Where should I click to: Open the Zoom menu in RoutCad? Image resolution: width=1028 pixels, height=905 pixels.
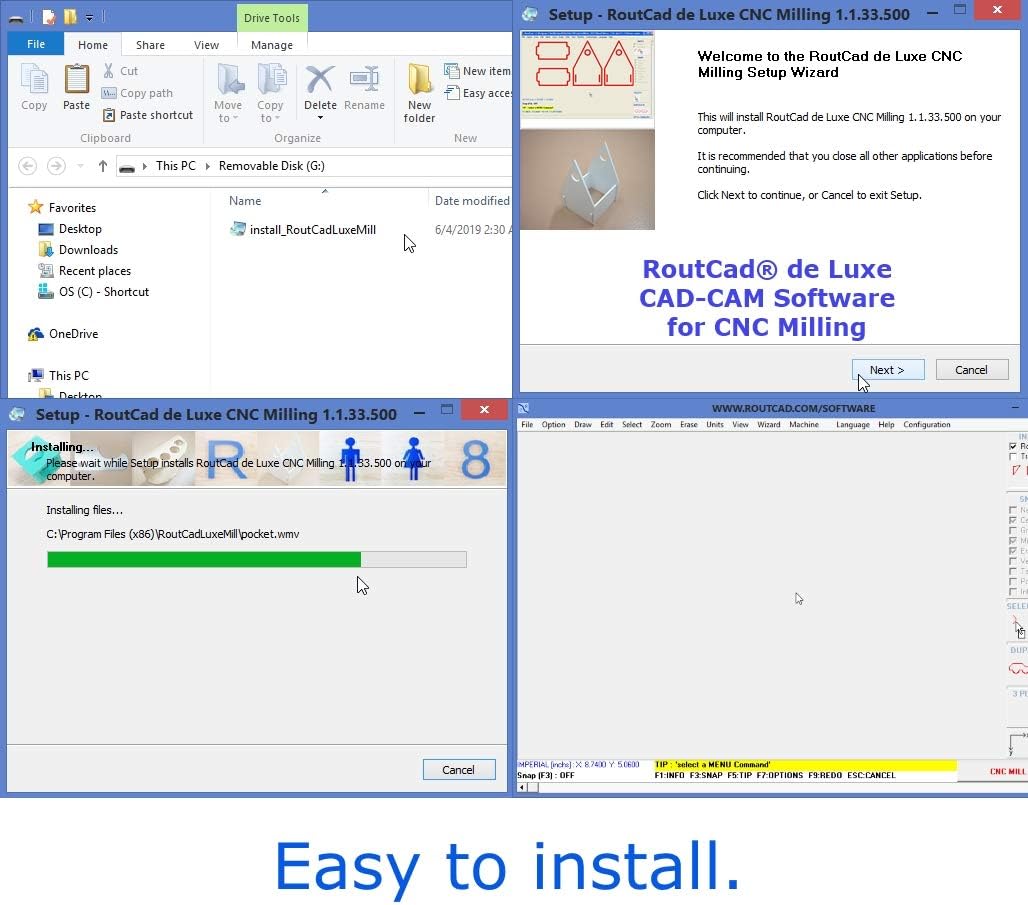coord(661,424)
